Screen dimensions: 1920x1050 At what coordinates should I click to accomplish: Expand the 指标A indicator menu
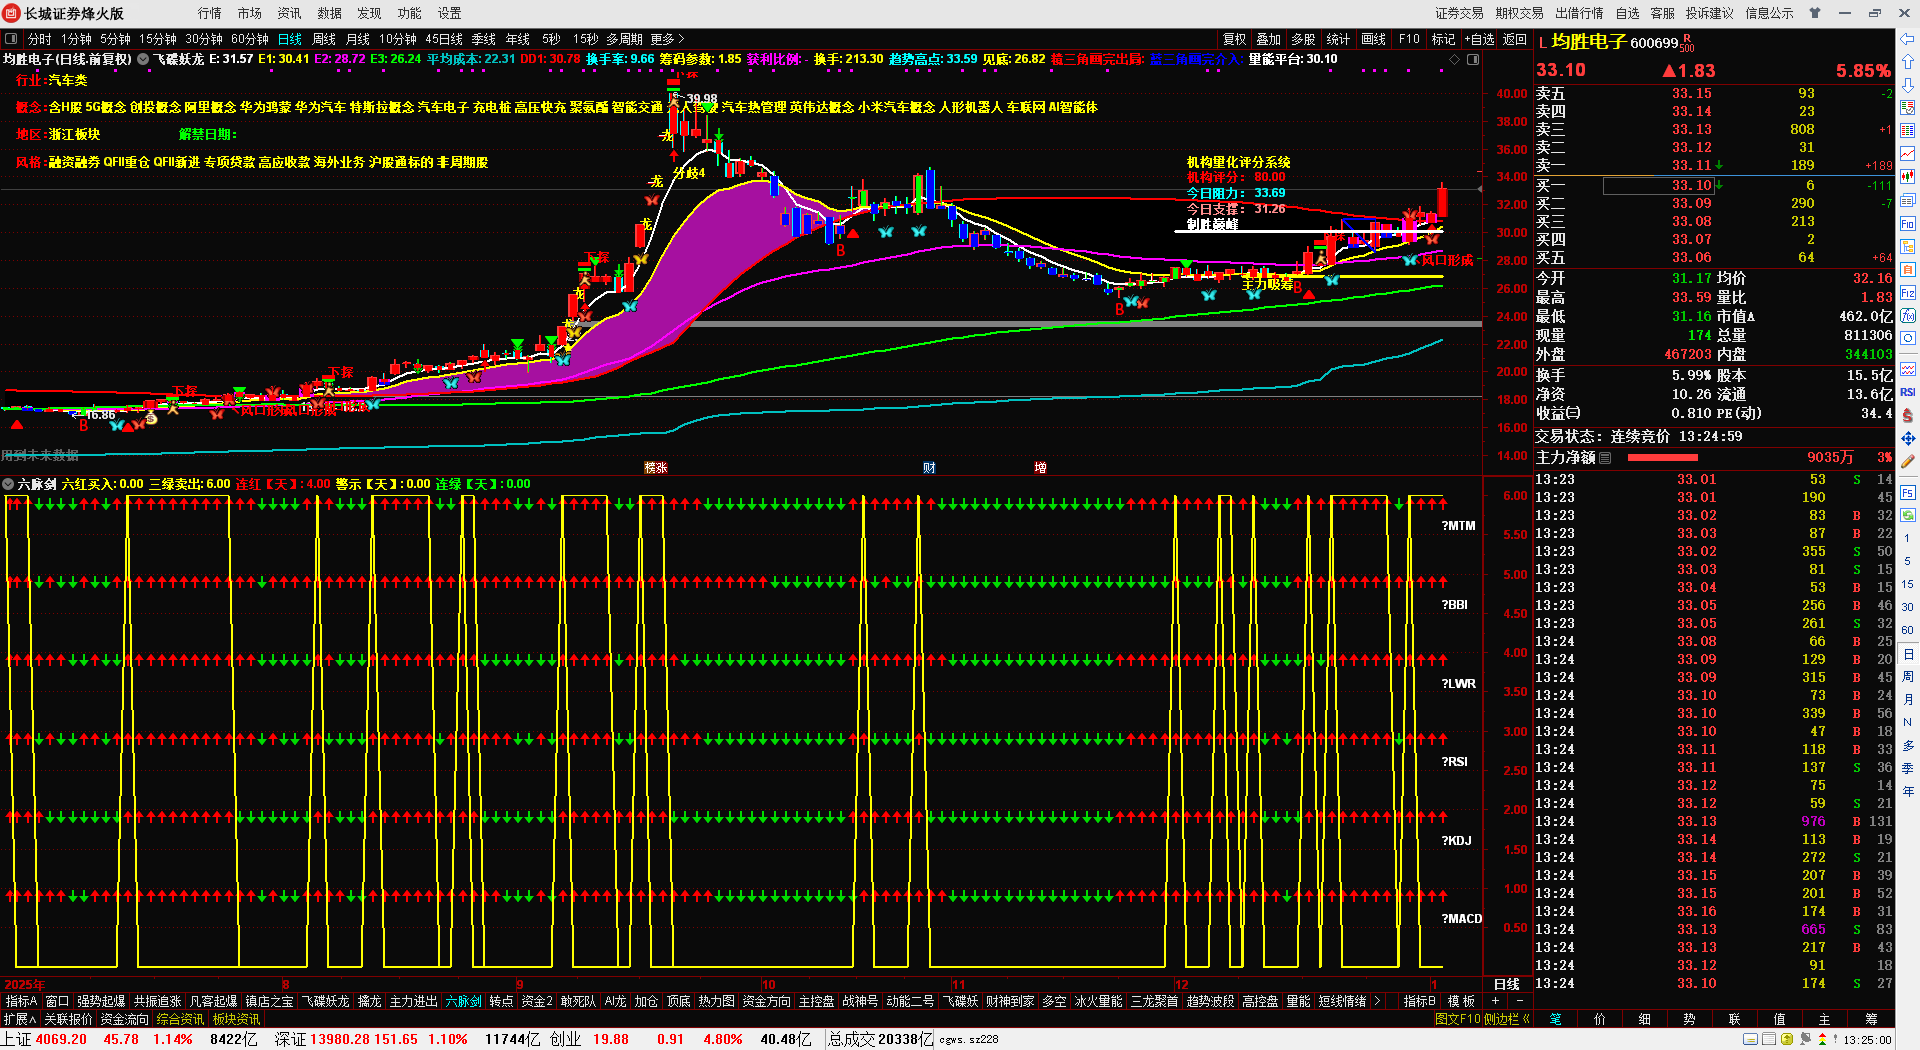21,1001
